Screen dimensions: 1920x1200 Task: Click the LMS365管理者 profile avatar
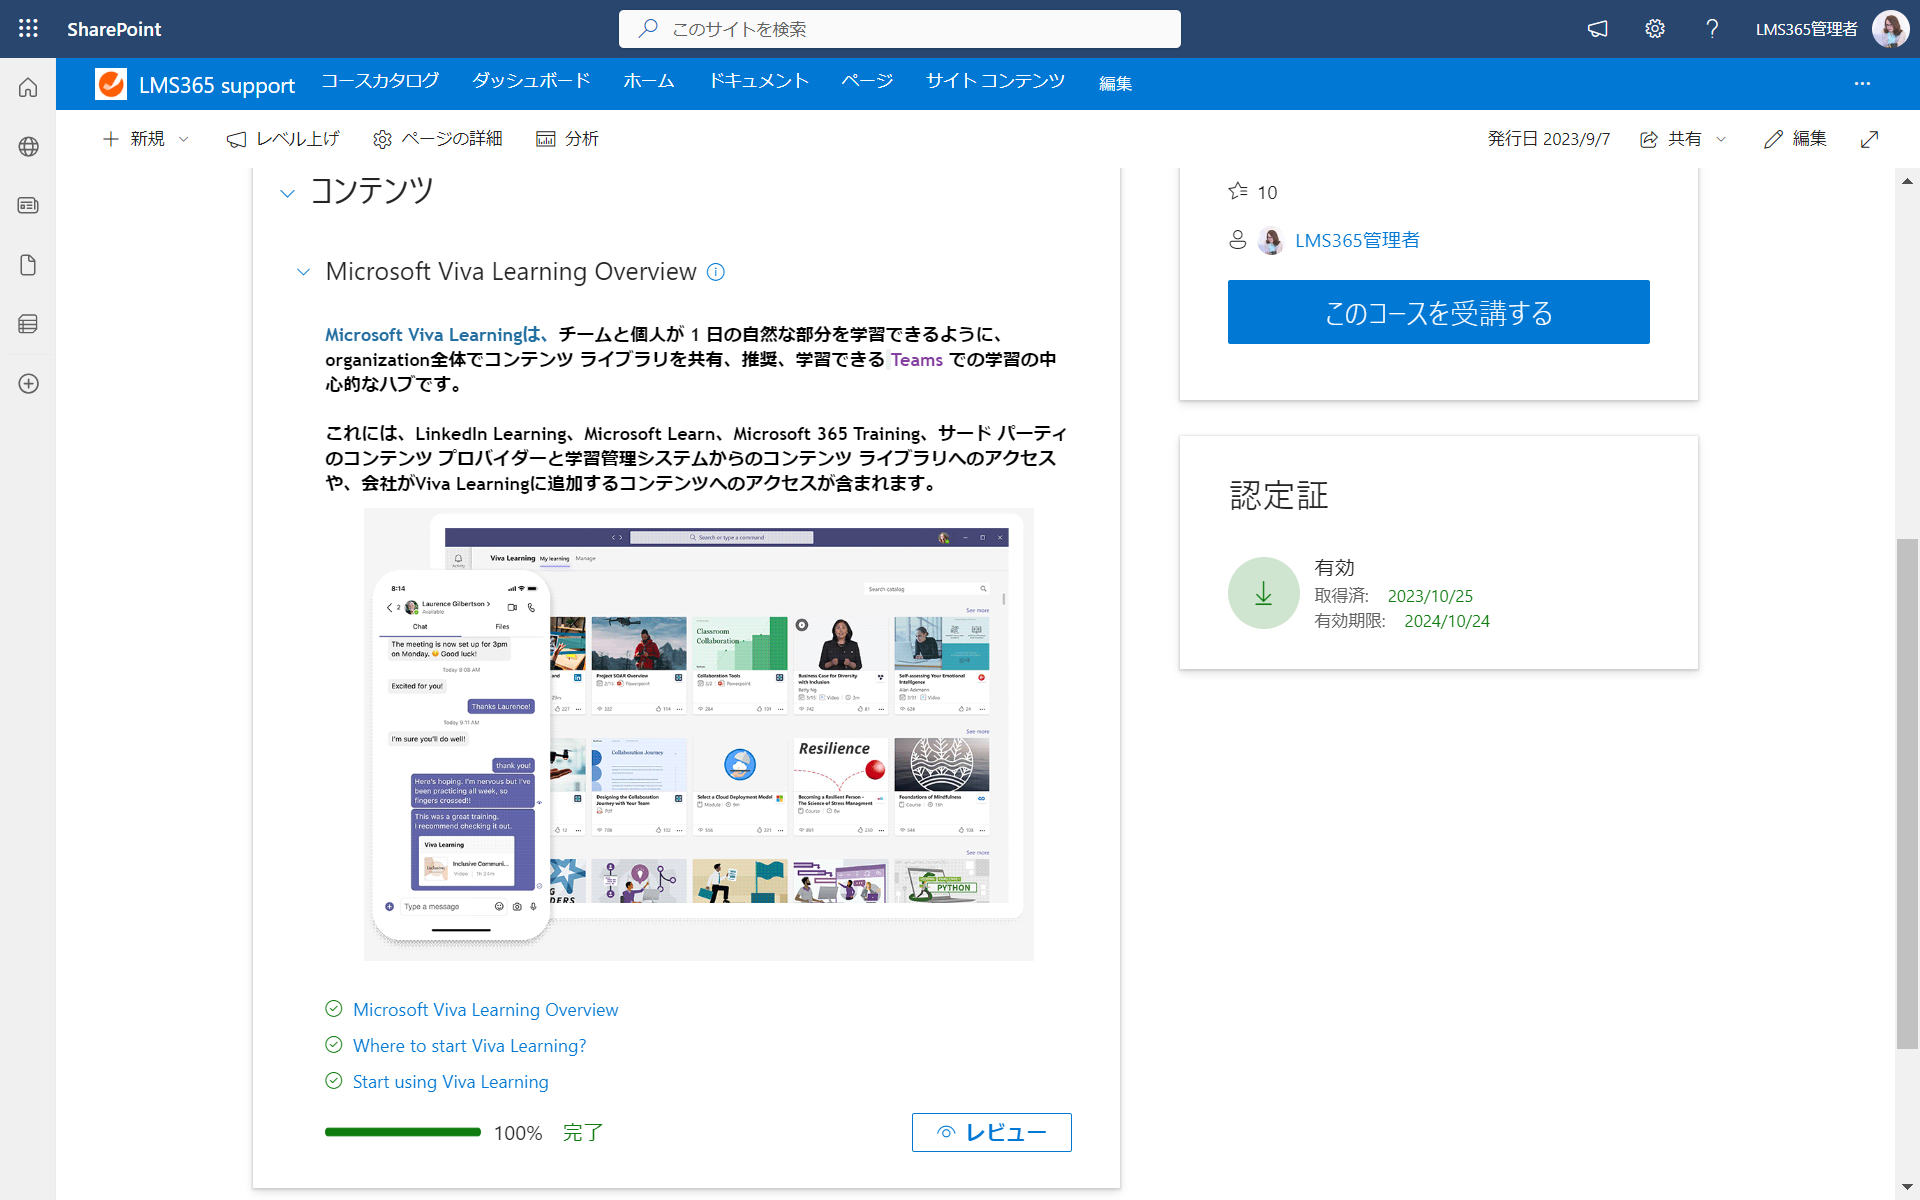click(x=1890, y=29)
